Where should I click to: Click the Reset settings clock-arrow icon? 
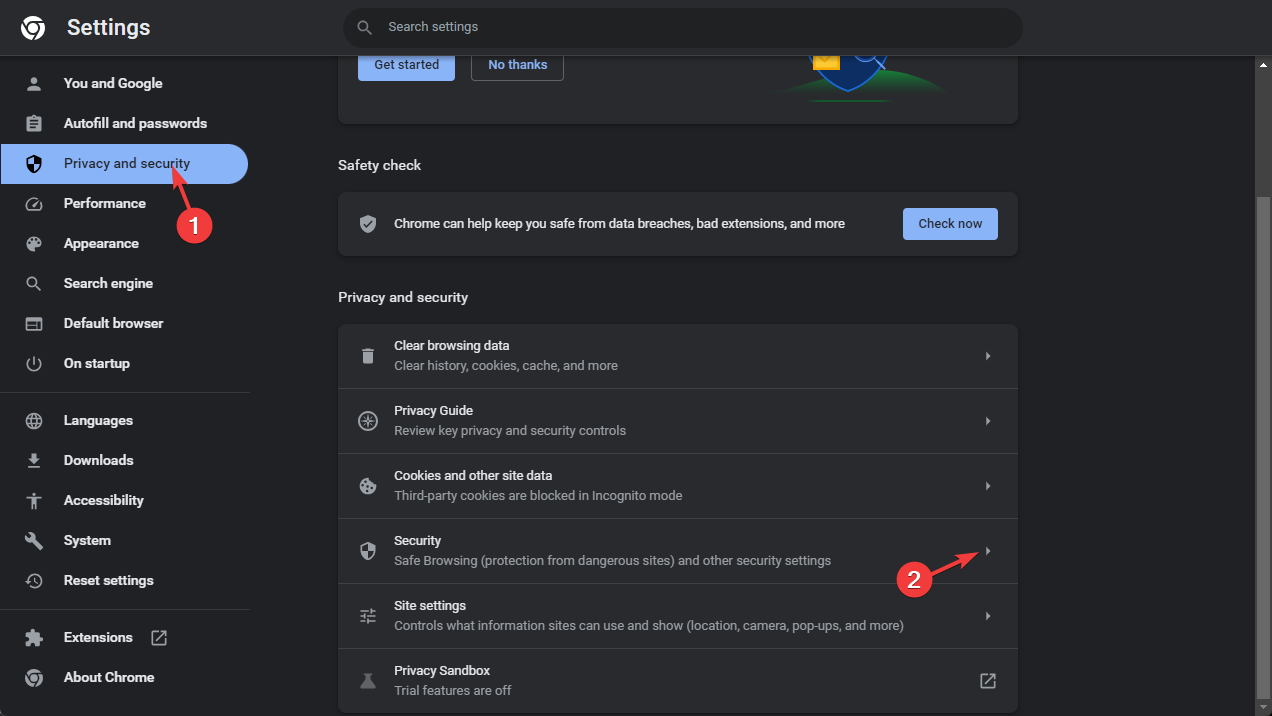point(34,580)
